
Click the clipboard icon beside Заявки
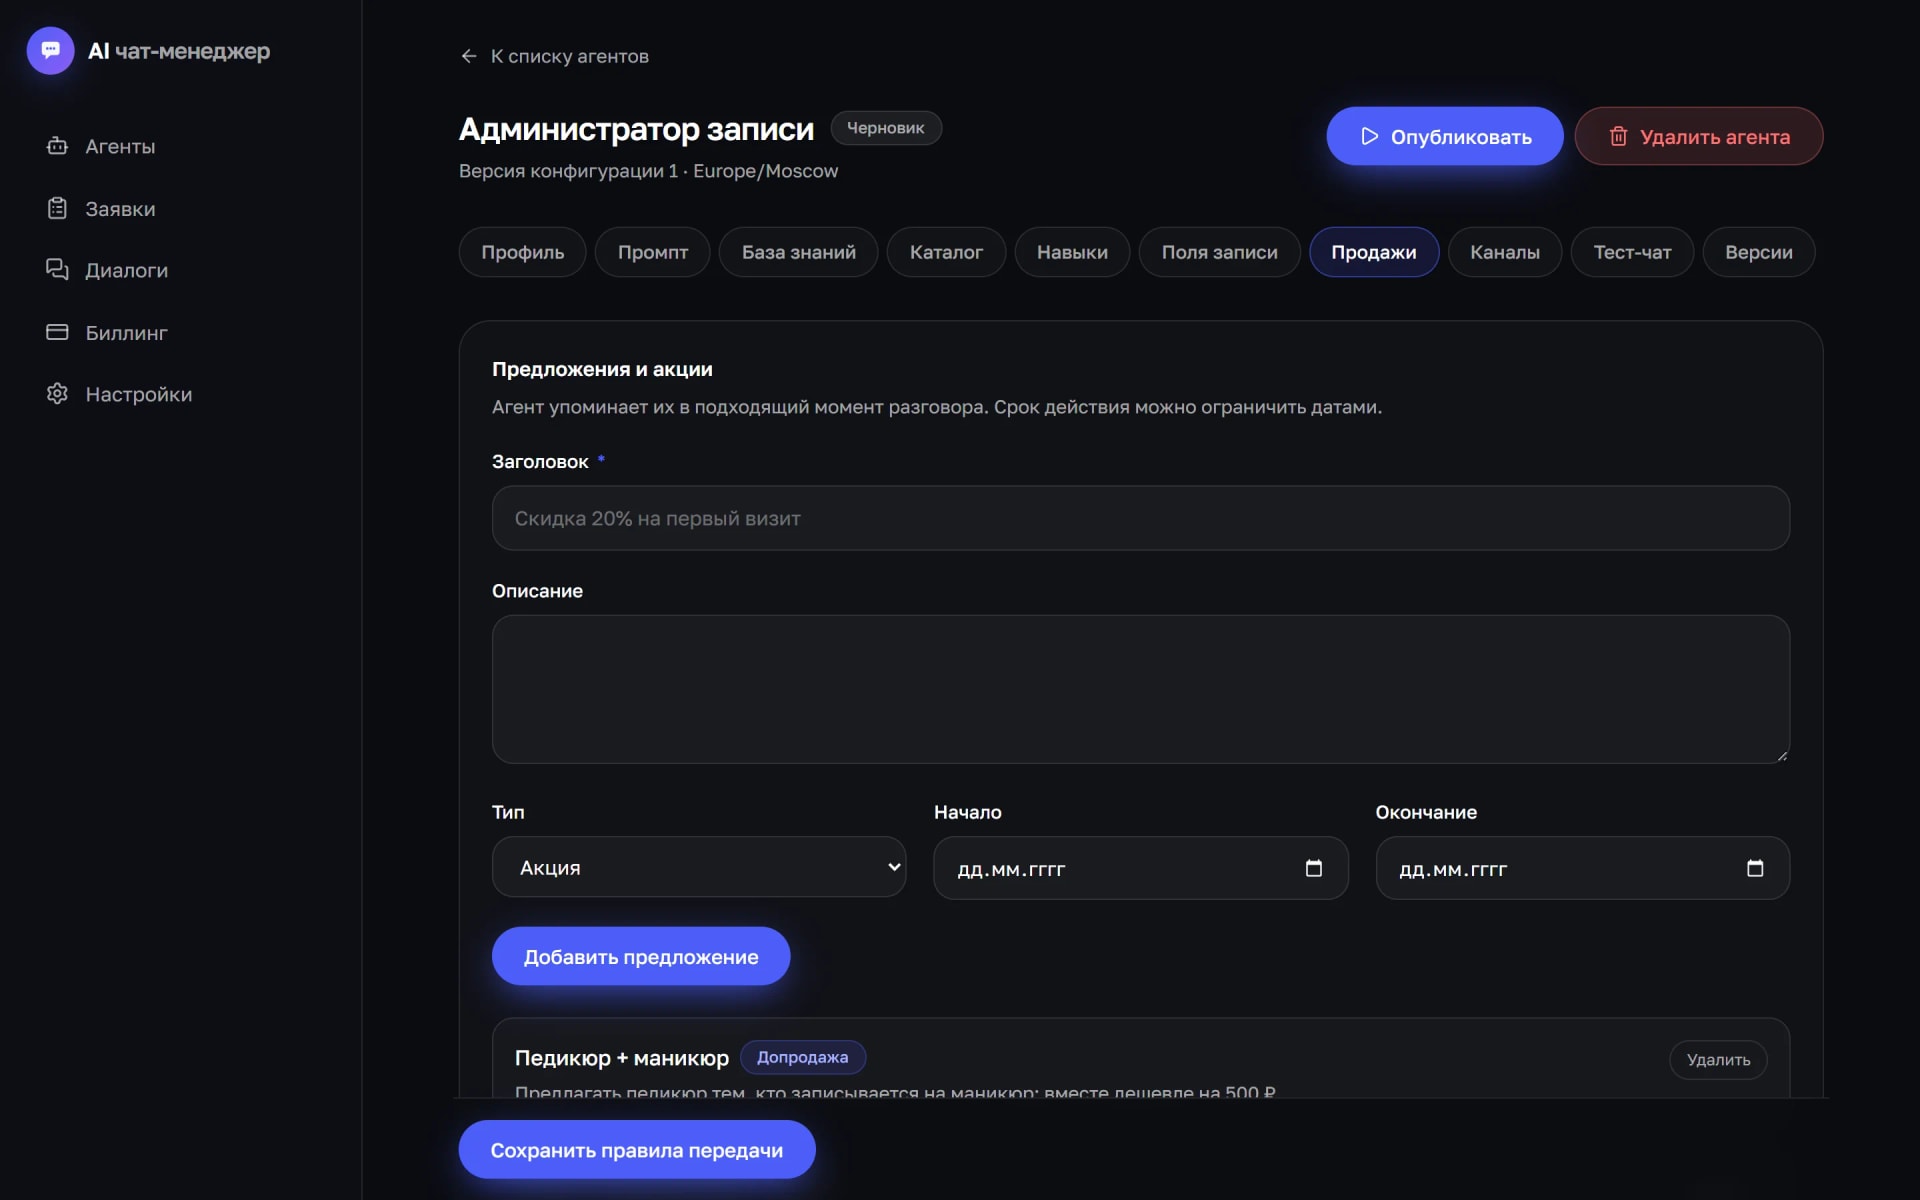click(57, 208)
